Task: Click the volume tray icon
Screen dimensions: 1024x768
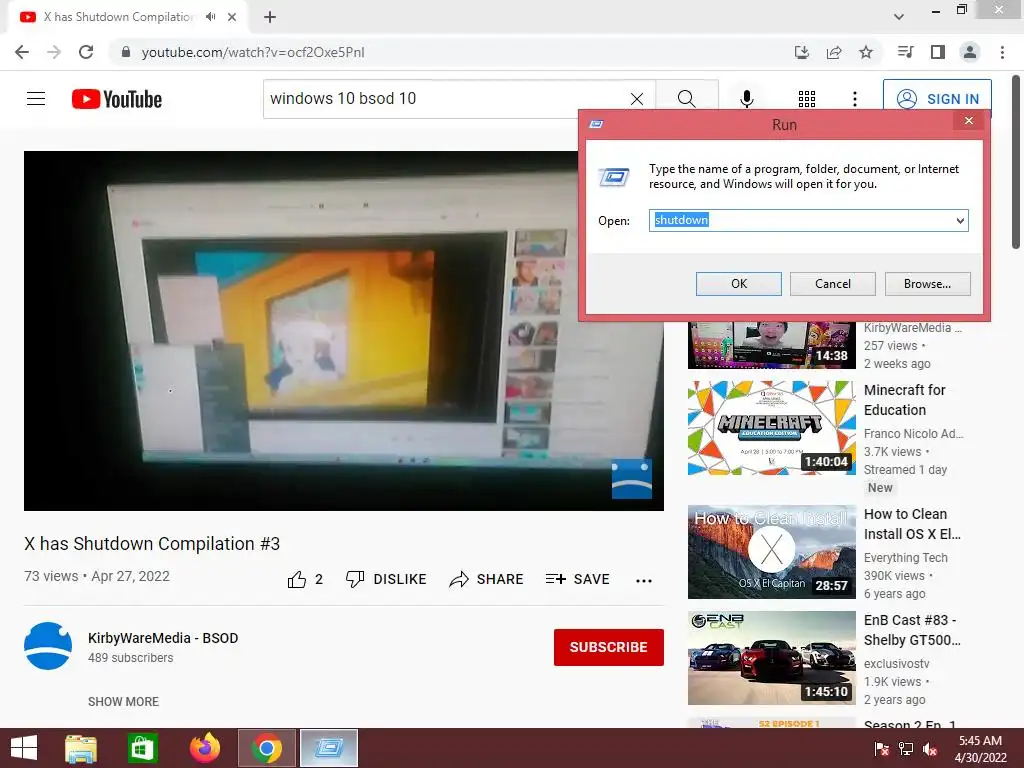Action: pos(930,749)
